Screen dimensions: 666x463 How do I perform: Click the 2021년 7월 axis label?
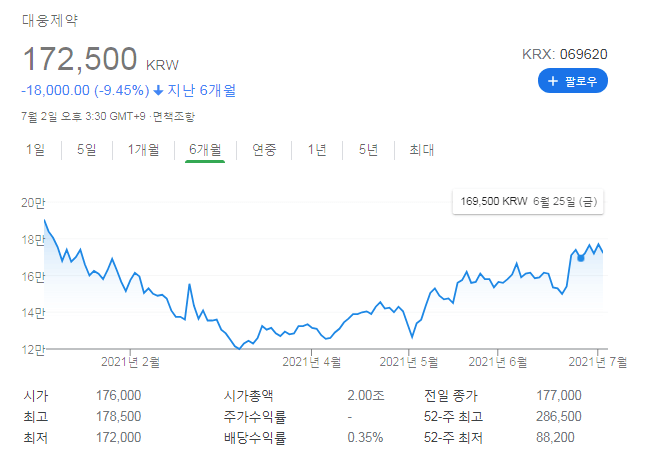pos(598,362)
